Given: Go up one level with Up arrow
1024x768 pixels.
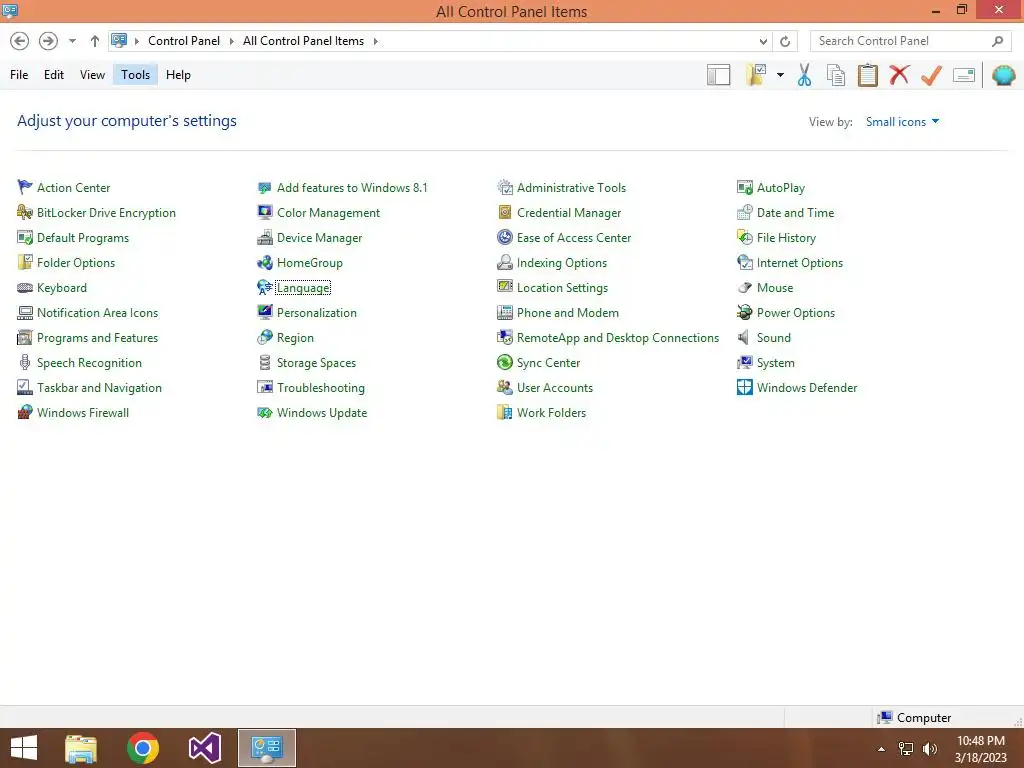Looking at the screenshot, I should coord(95,41).
